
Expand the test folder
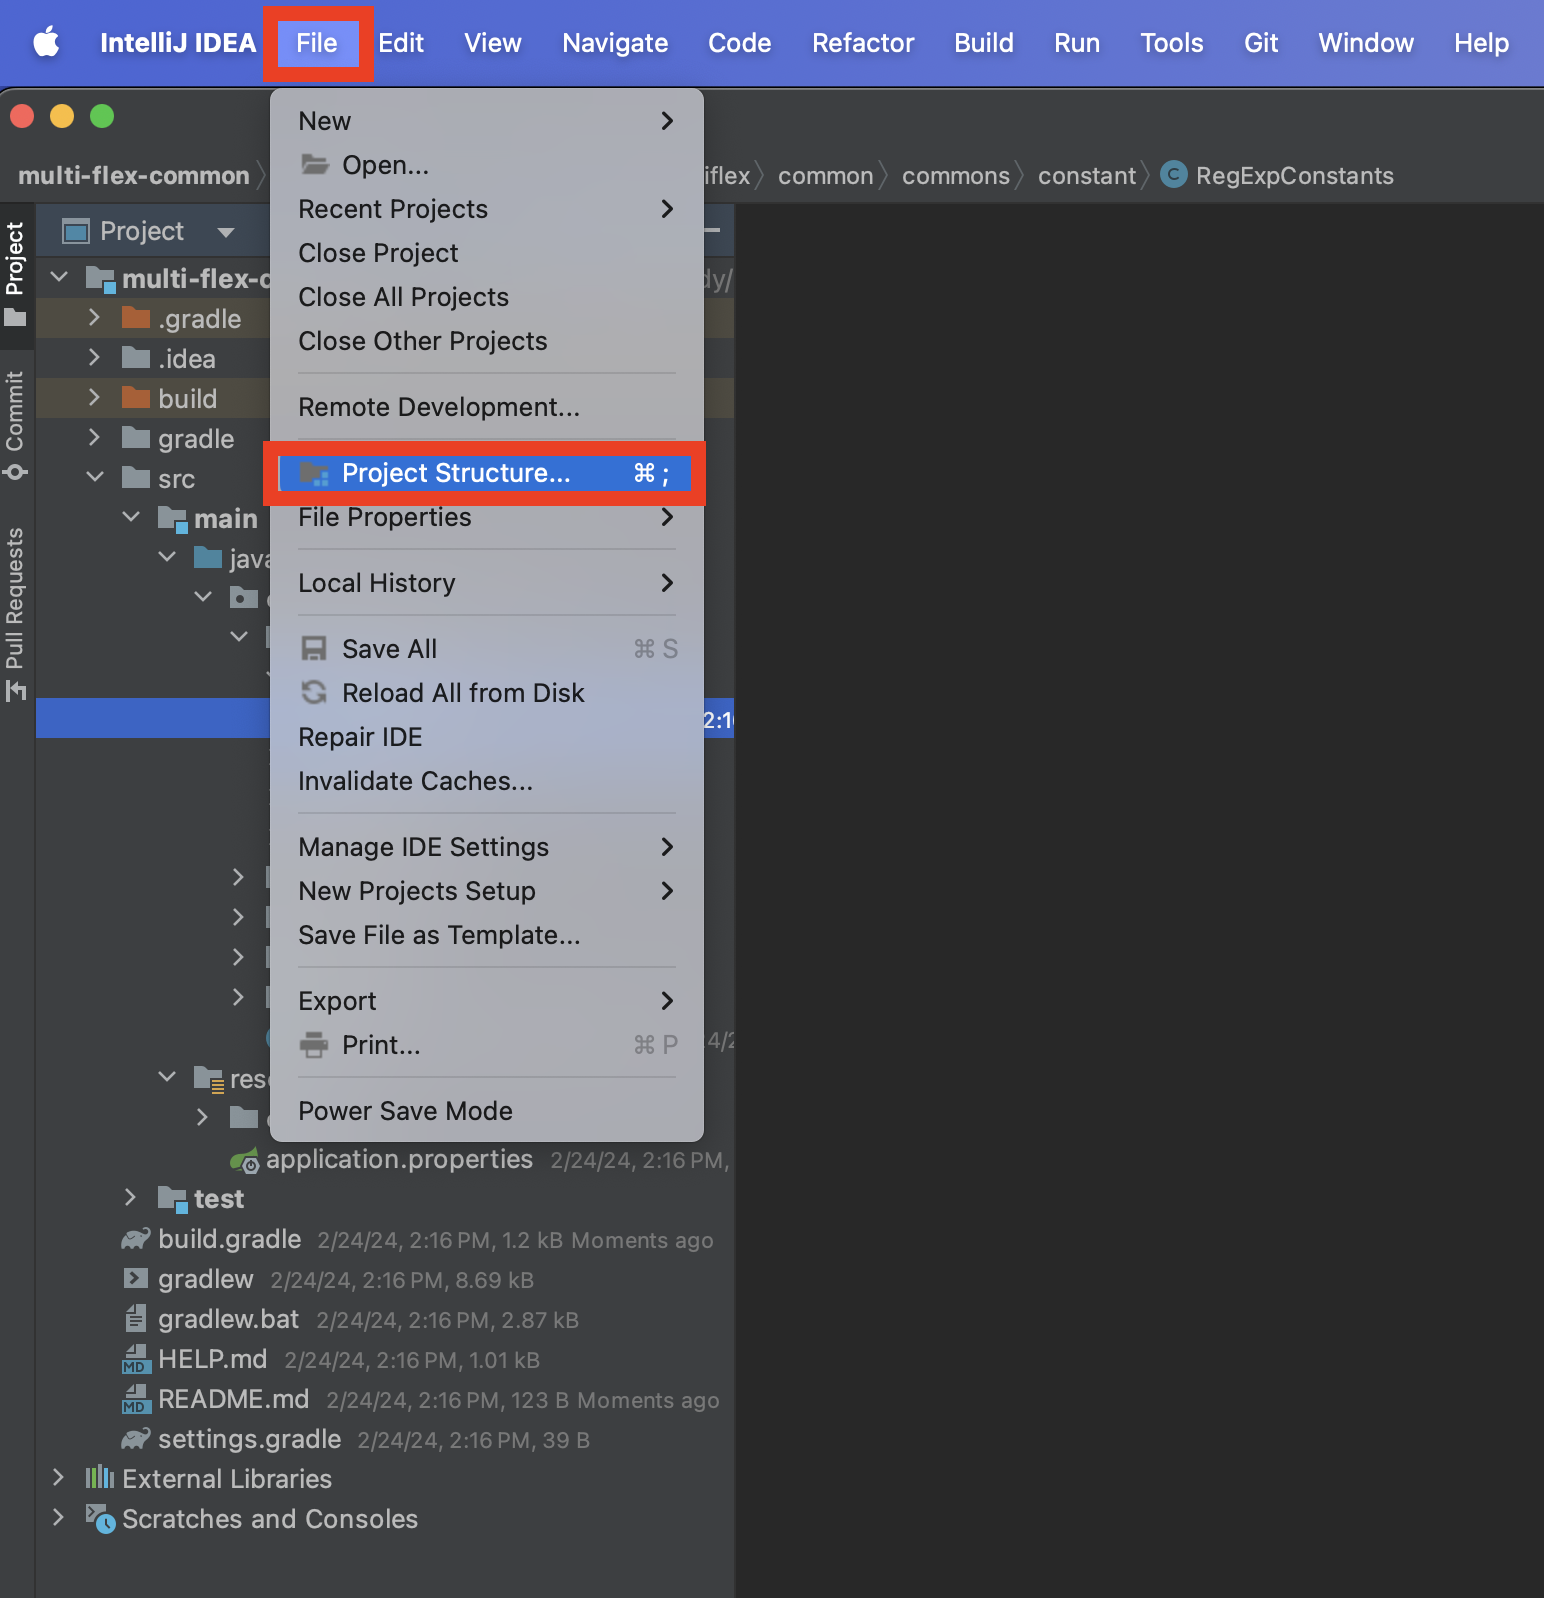point(130,1198)
